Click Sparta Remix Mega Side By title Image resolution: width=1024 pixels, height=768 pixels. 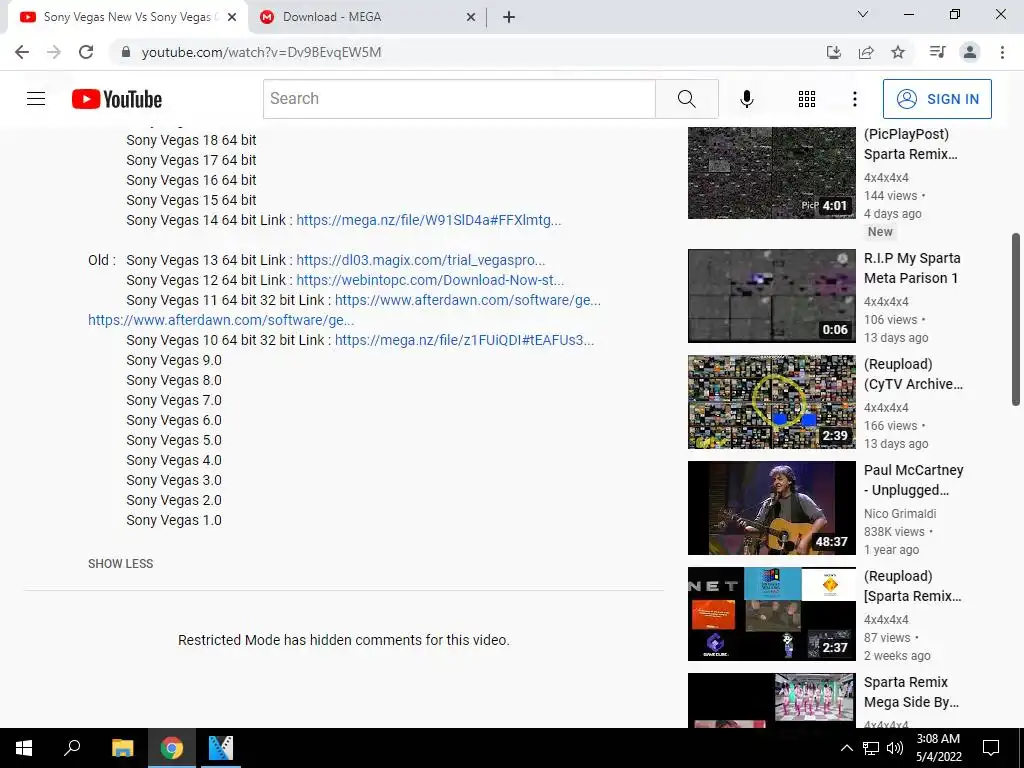(x=911, y=692)
